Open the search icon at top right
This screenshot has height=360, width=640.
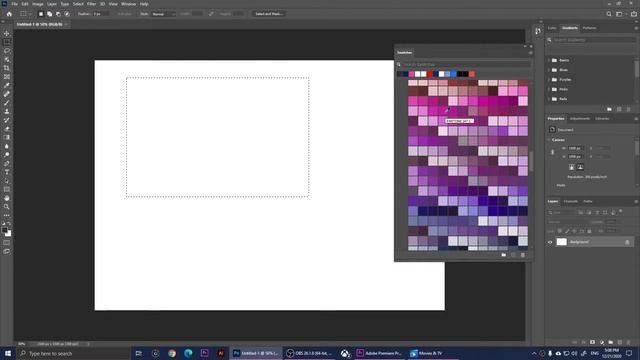pos(609,14)
